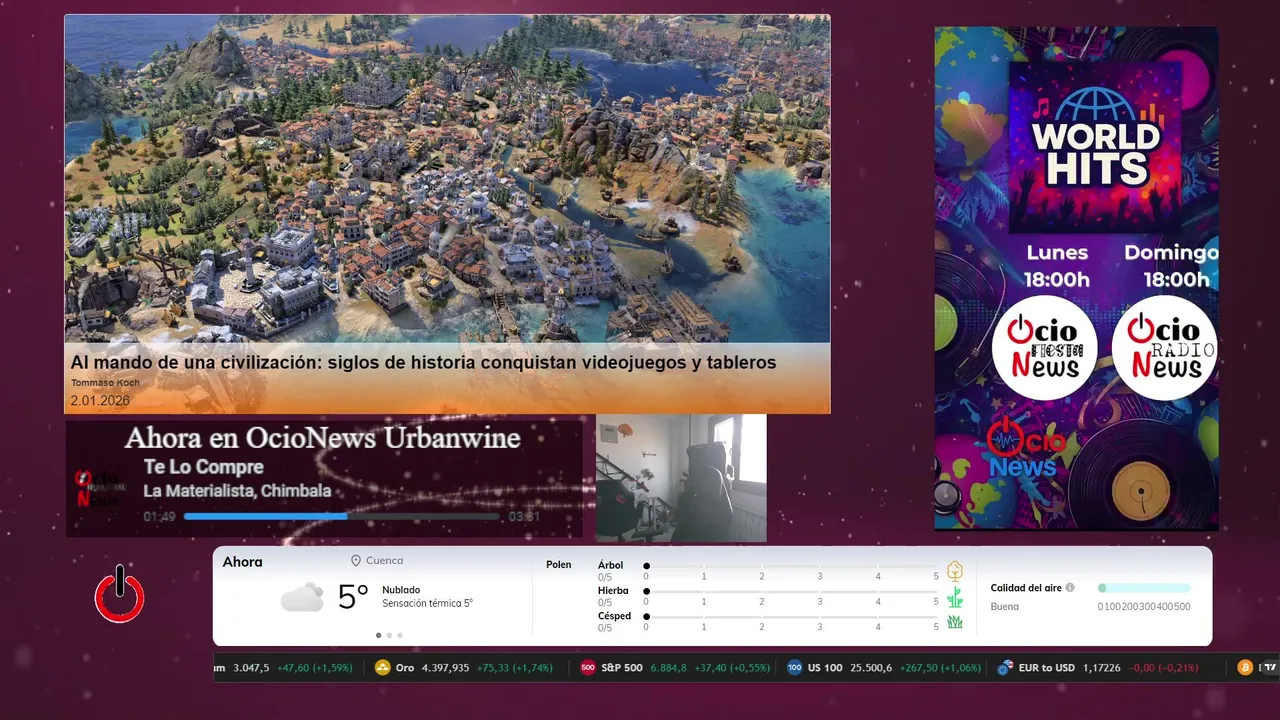Select the second weather carousel dot
The width and height of the screenshot is (1280, 720).
389,635
